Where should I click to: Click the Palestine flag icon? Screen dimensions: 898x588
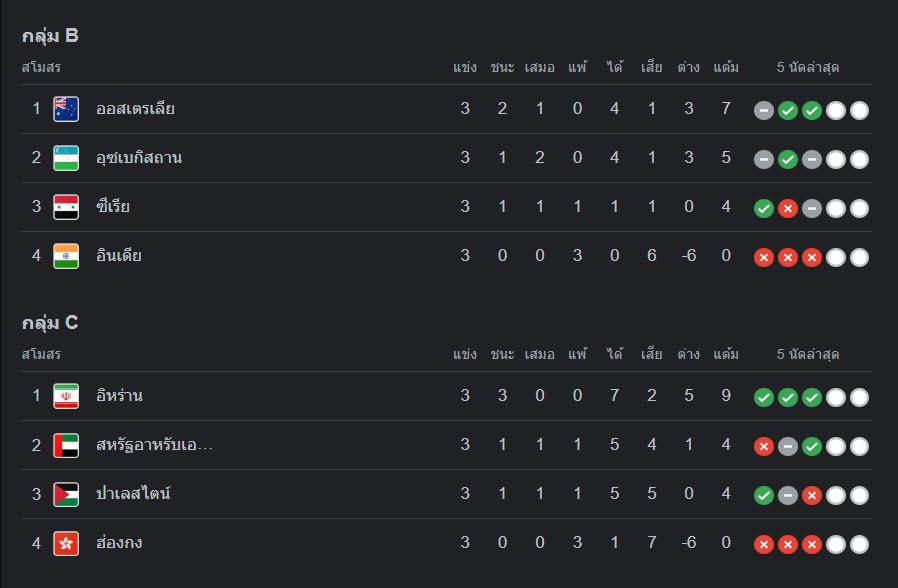point(66,494)
